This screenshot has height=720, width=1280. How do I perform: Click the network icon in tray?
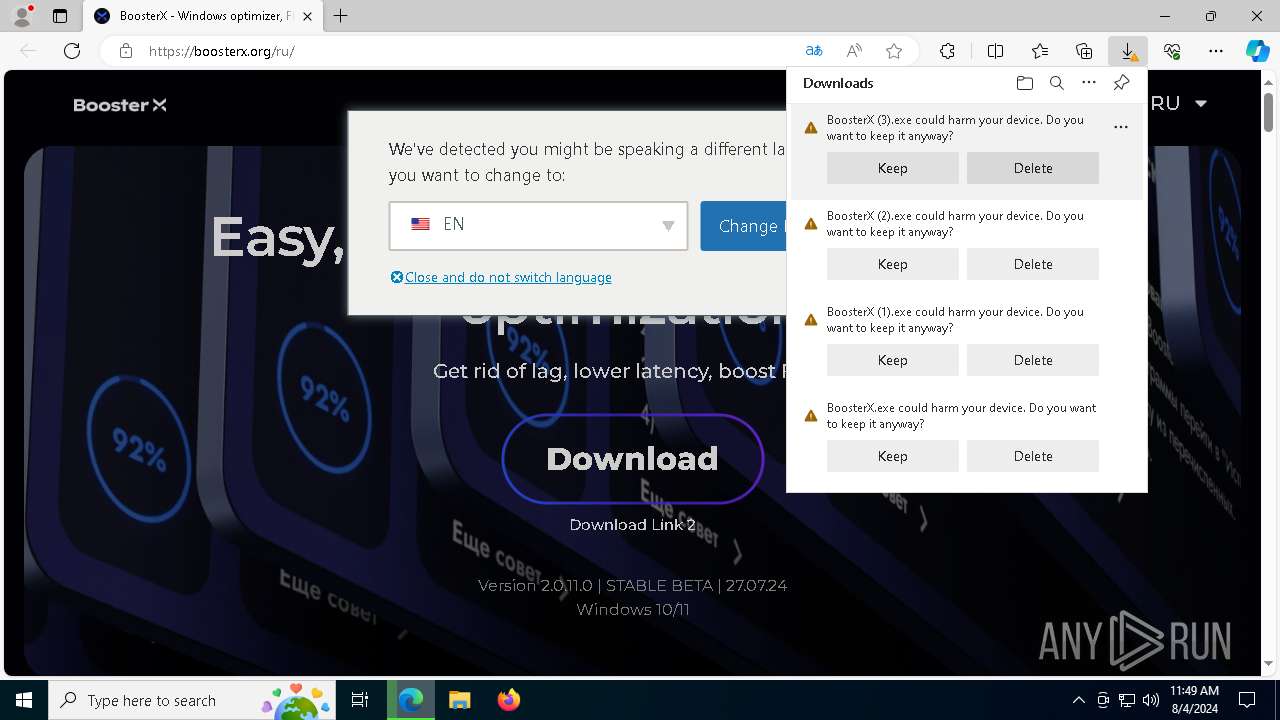1127,700
